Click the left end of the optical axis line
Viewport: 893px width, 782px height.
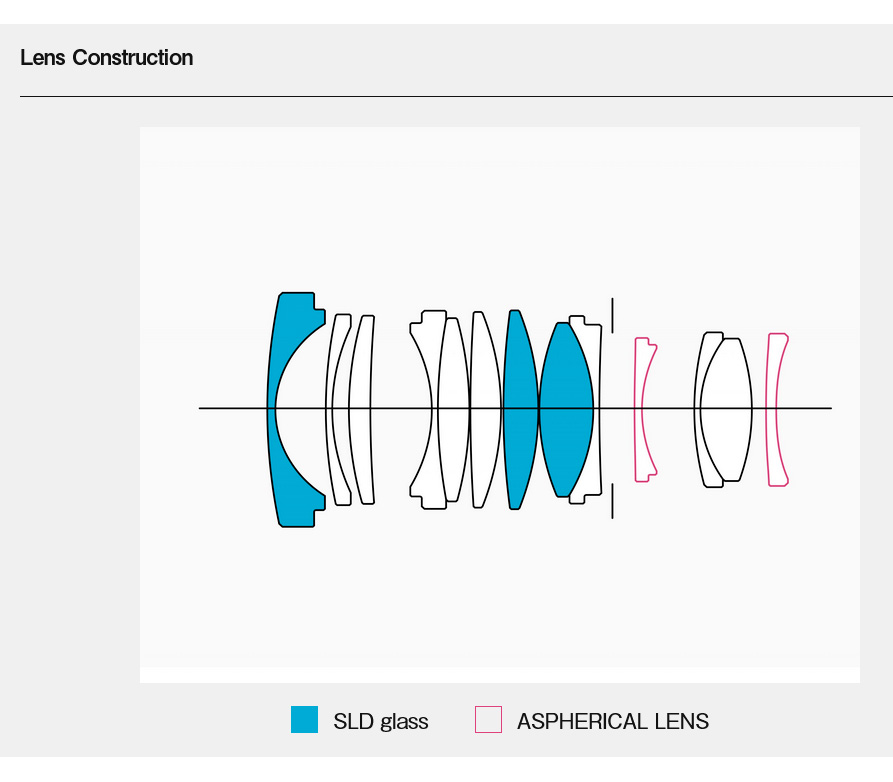[x=203, y=408]
